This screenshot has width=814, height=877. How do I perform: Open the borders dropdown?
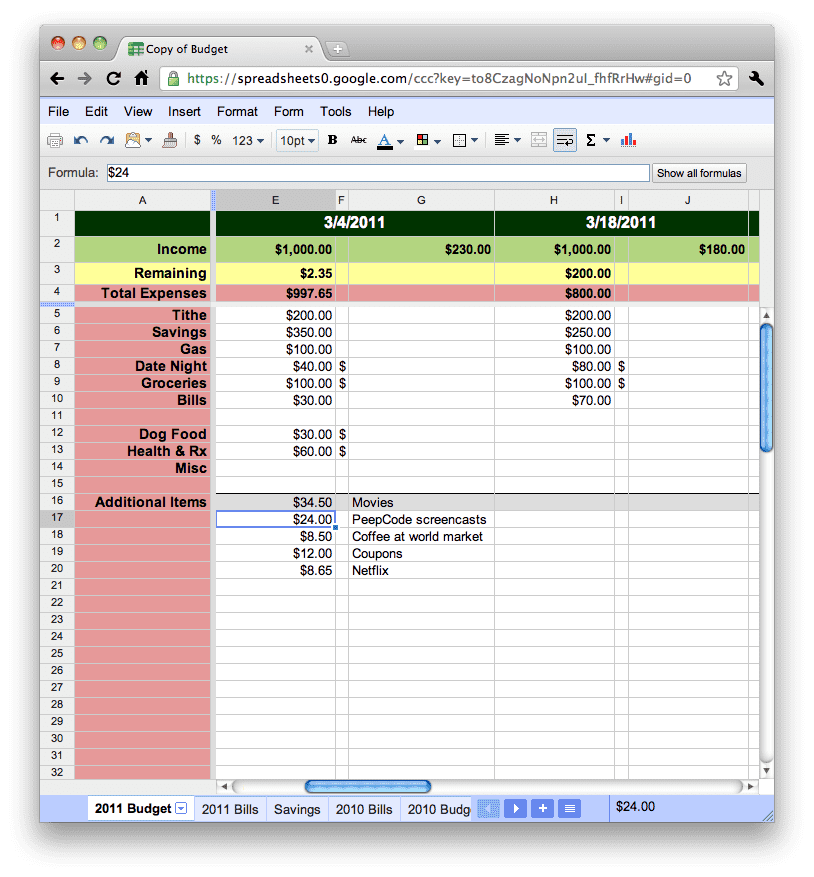click(x=464, y=140)
